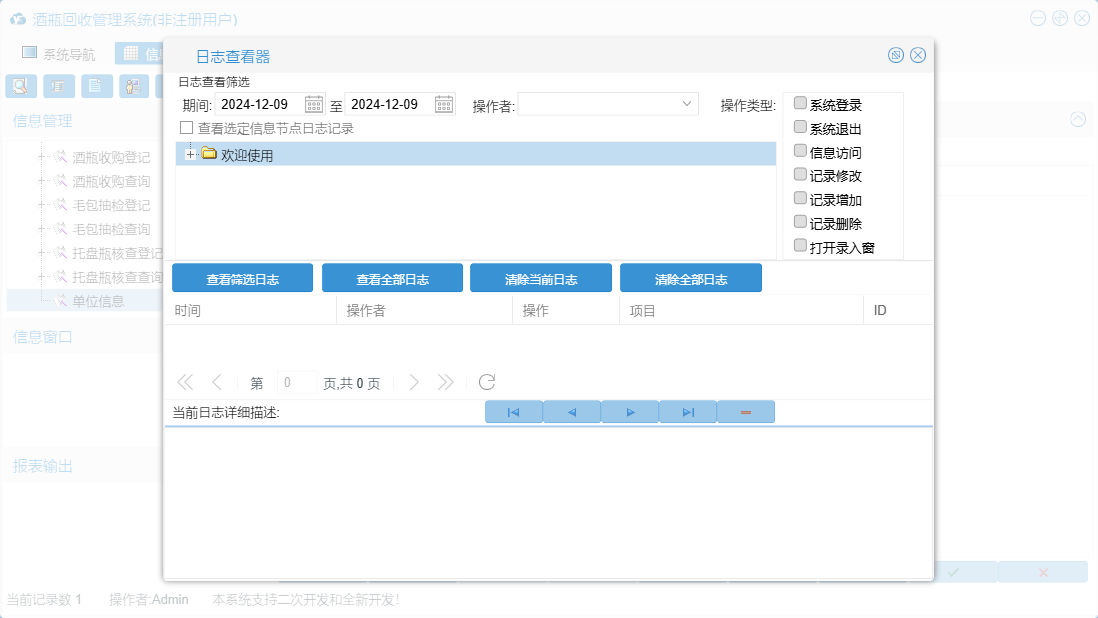This screenshot has width=1098, height=618.
Task: Check the 记录删除 operation type
Action: click(800, 222)
